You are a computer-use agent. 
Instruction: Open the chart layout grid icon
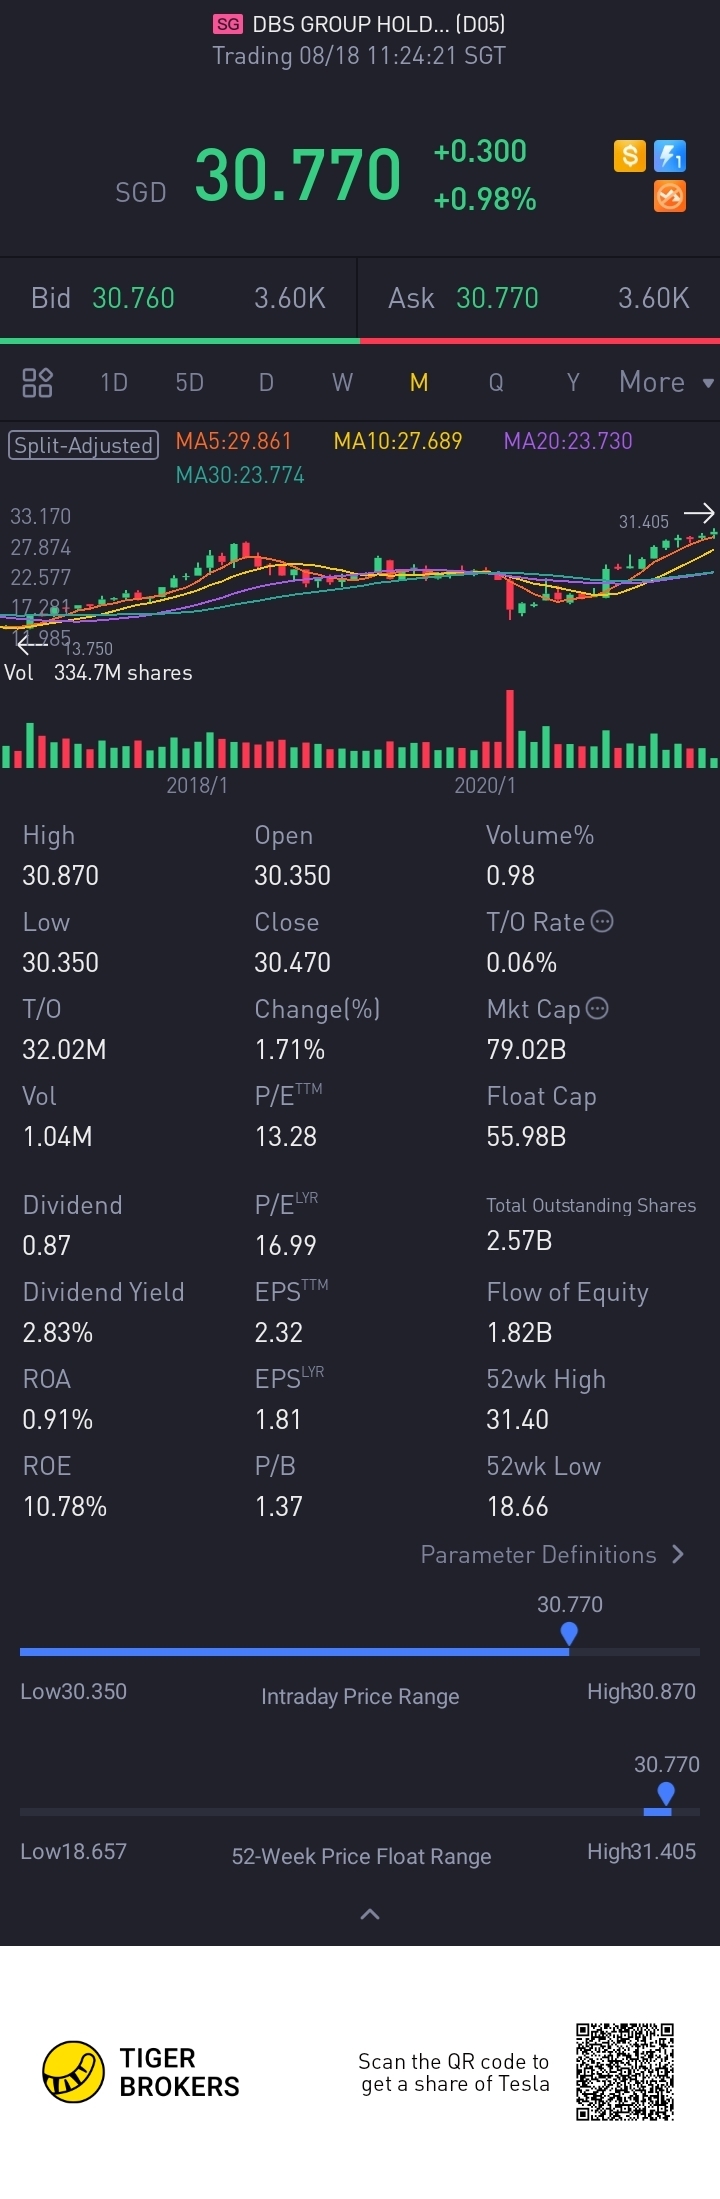coord(37,382)
